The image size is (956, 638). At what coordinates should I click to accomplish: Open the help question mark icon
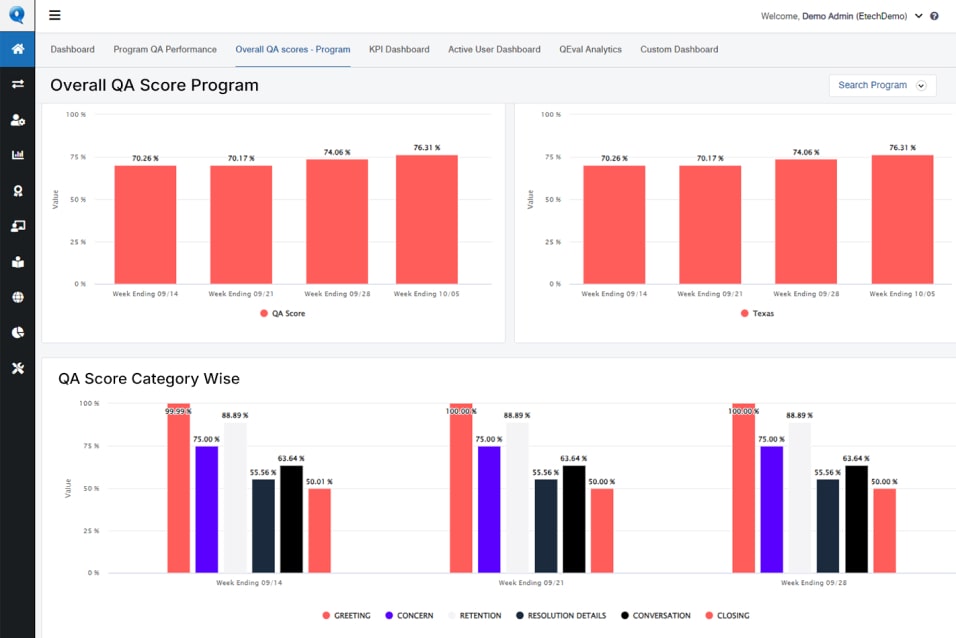[934, 16]
